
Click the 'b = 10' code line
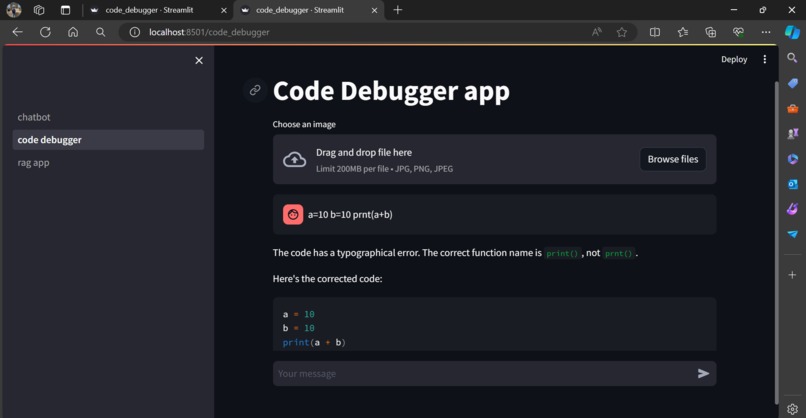(x=299, y=328)
